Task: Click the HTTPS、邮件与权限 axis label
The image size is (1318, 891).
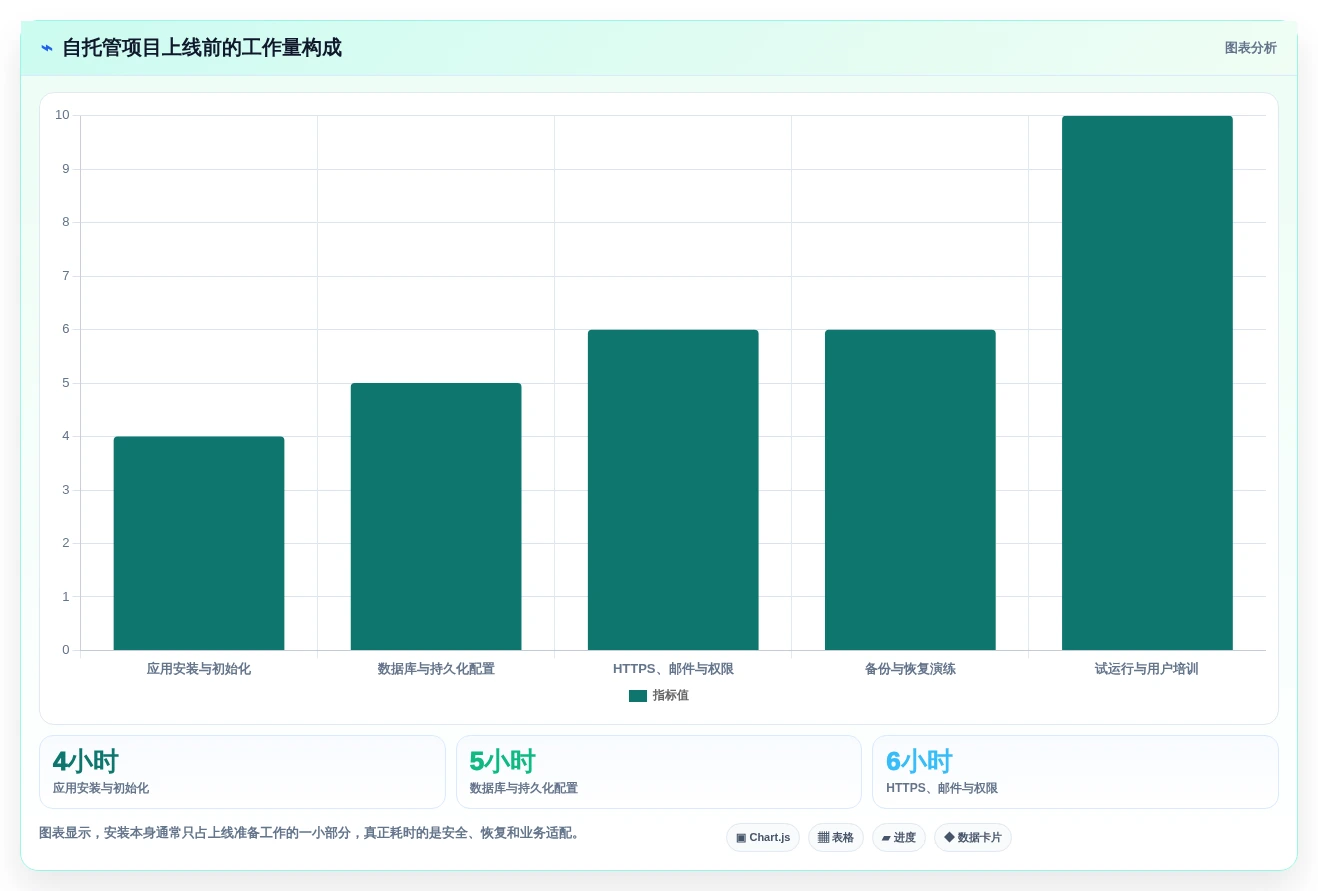Action: click(x=673, y=669)
